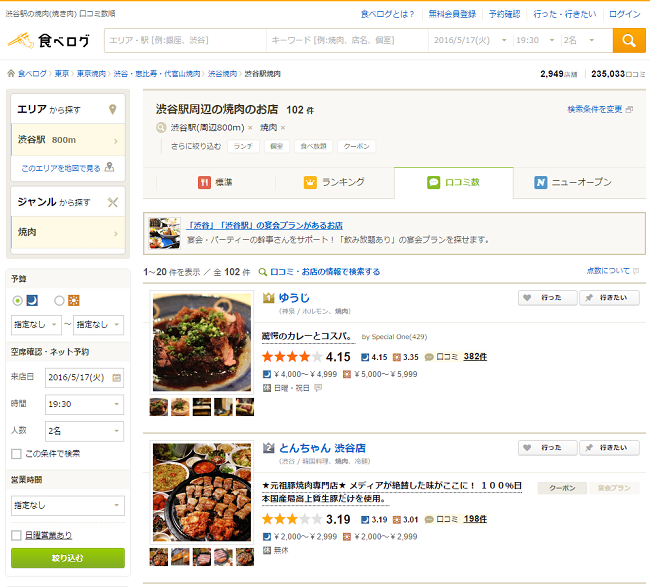Screen dimensions: 650x587
Task: Click the 東京焼肉 breadcrumb link
Action: click(x=91, y=74)
